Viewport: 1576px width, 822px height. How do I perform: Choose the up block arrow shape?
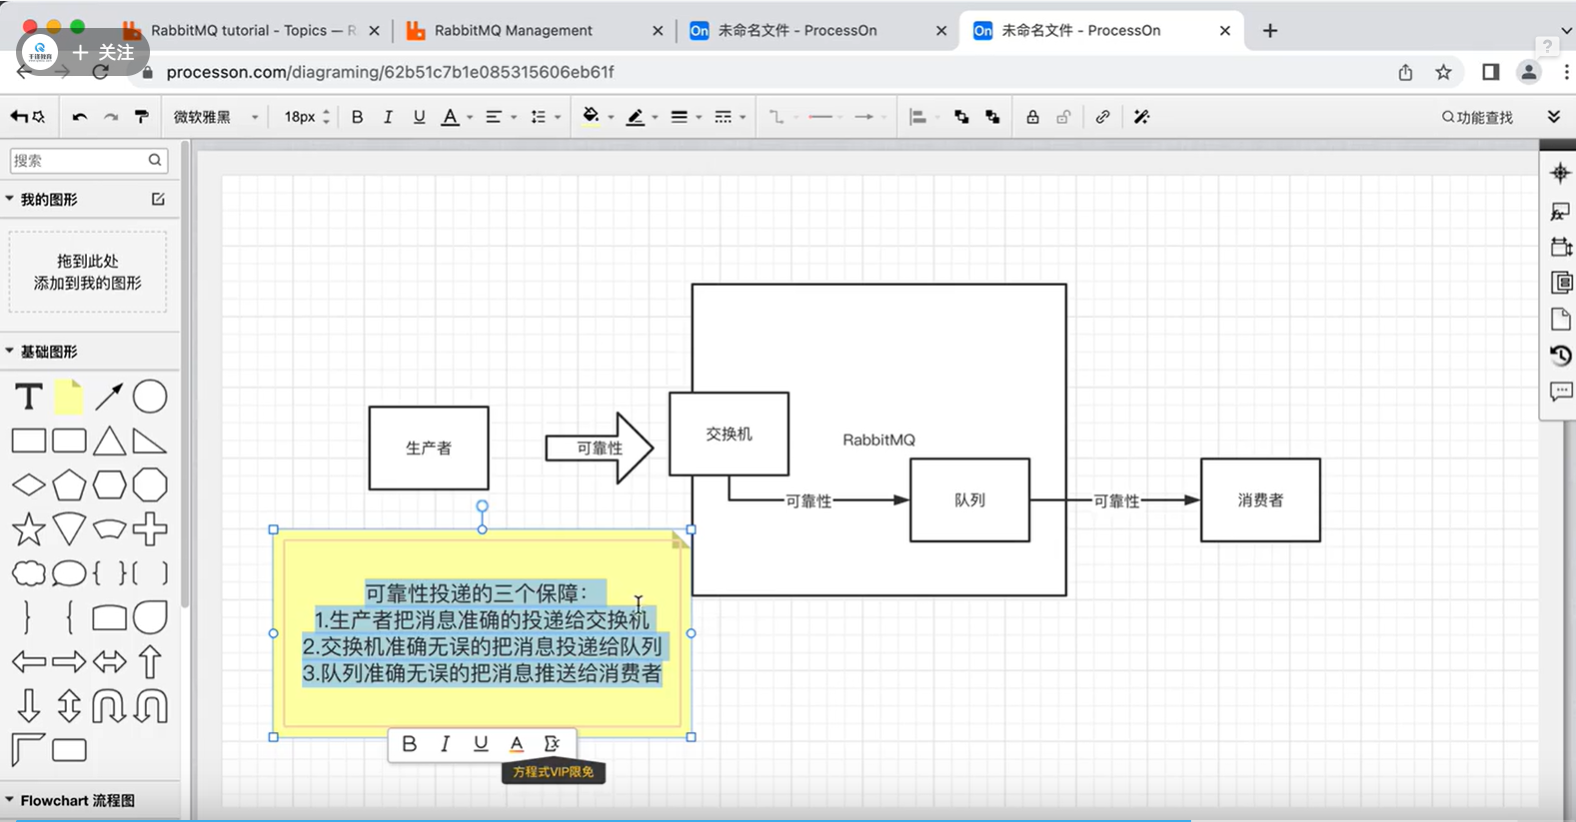coord(150,661)
